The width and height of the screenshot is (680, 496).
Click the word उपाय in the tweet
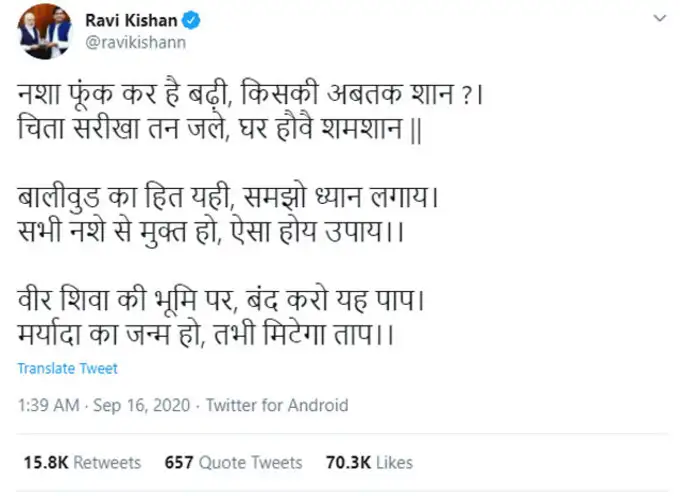coord(340,232)
